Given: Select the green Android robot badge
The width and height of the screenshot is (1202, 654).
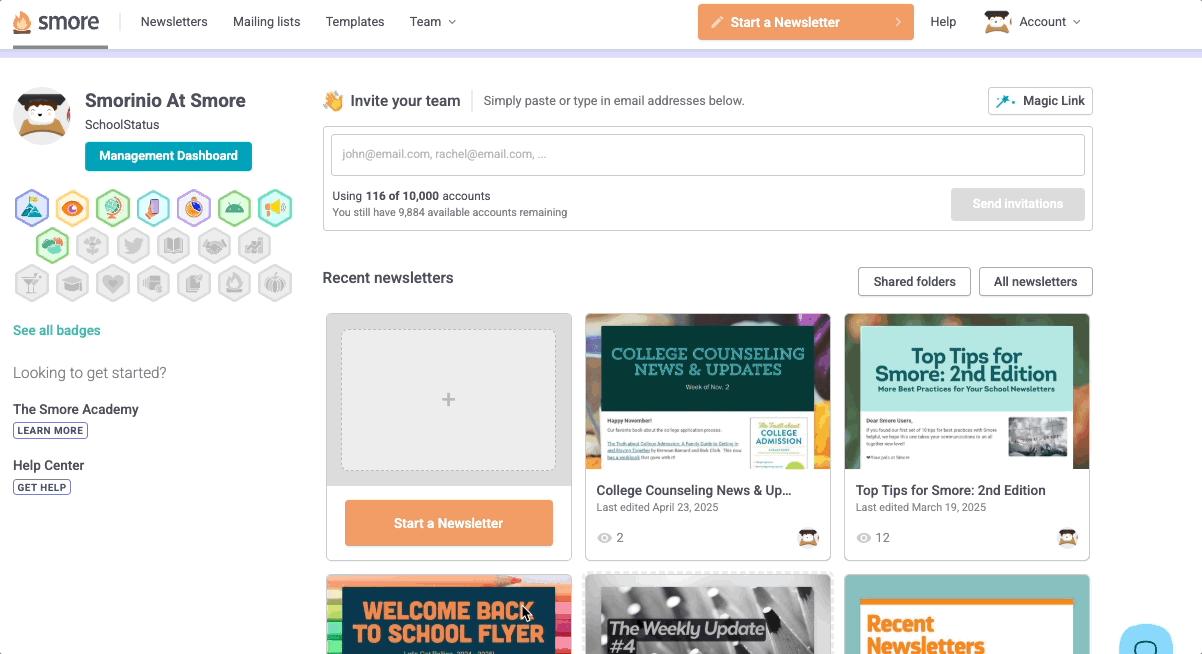Looking at the screenshot, I should 234,208.
